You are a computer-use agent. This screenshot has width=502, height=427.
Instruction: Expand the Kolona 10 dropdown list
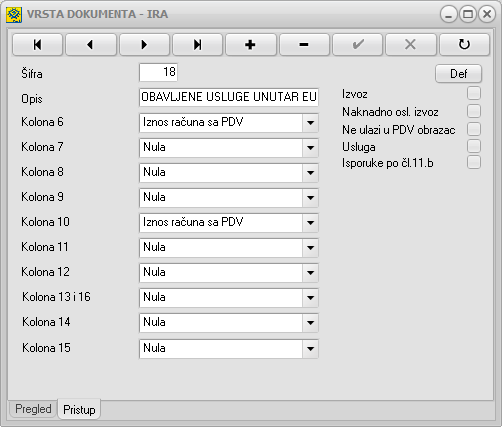[x=310, y=223]
